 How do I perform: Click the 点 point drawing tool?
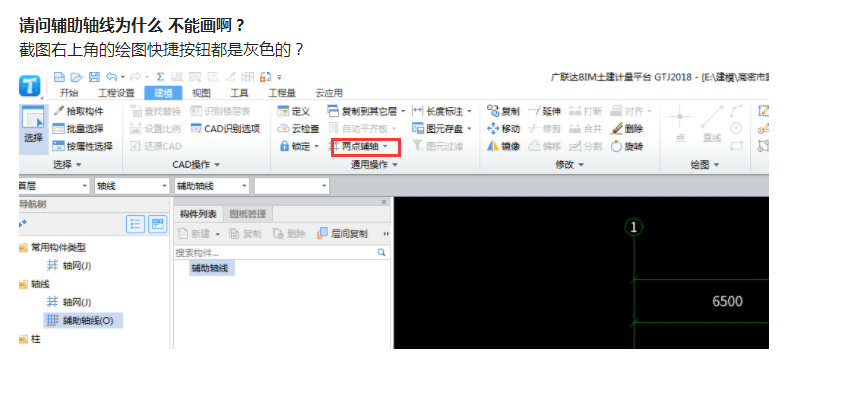[680, 124]
